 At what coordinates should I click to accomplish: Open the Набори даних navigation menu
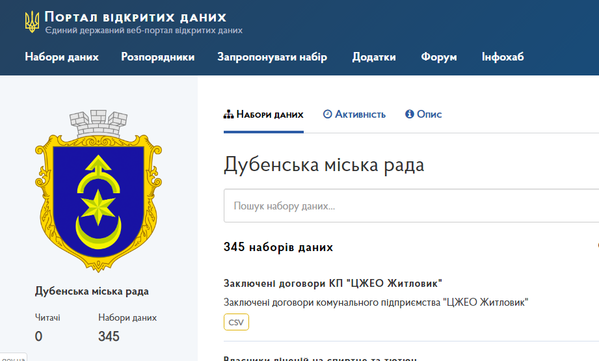point(62,57)
